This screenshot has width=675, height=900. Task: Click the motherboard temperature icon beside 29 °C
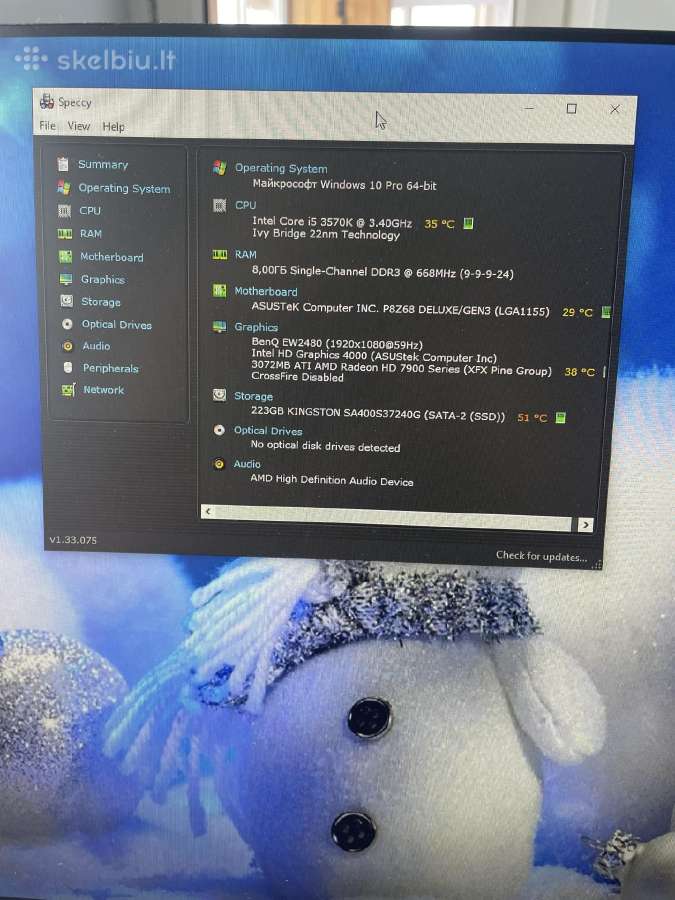[x=606, y=312]
